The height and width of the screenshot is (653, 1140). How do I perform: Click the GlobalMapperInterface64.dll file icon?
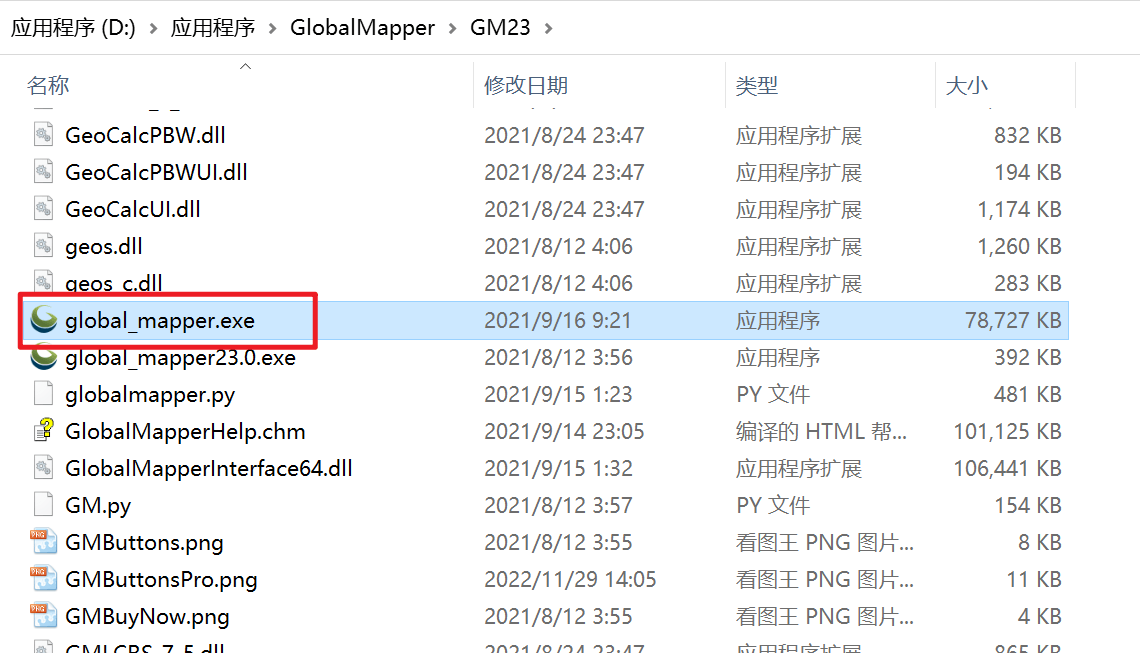click(x=44, y=468)
